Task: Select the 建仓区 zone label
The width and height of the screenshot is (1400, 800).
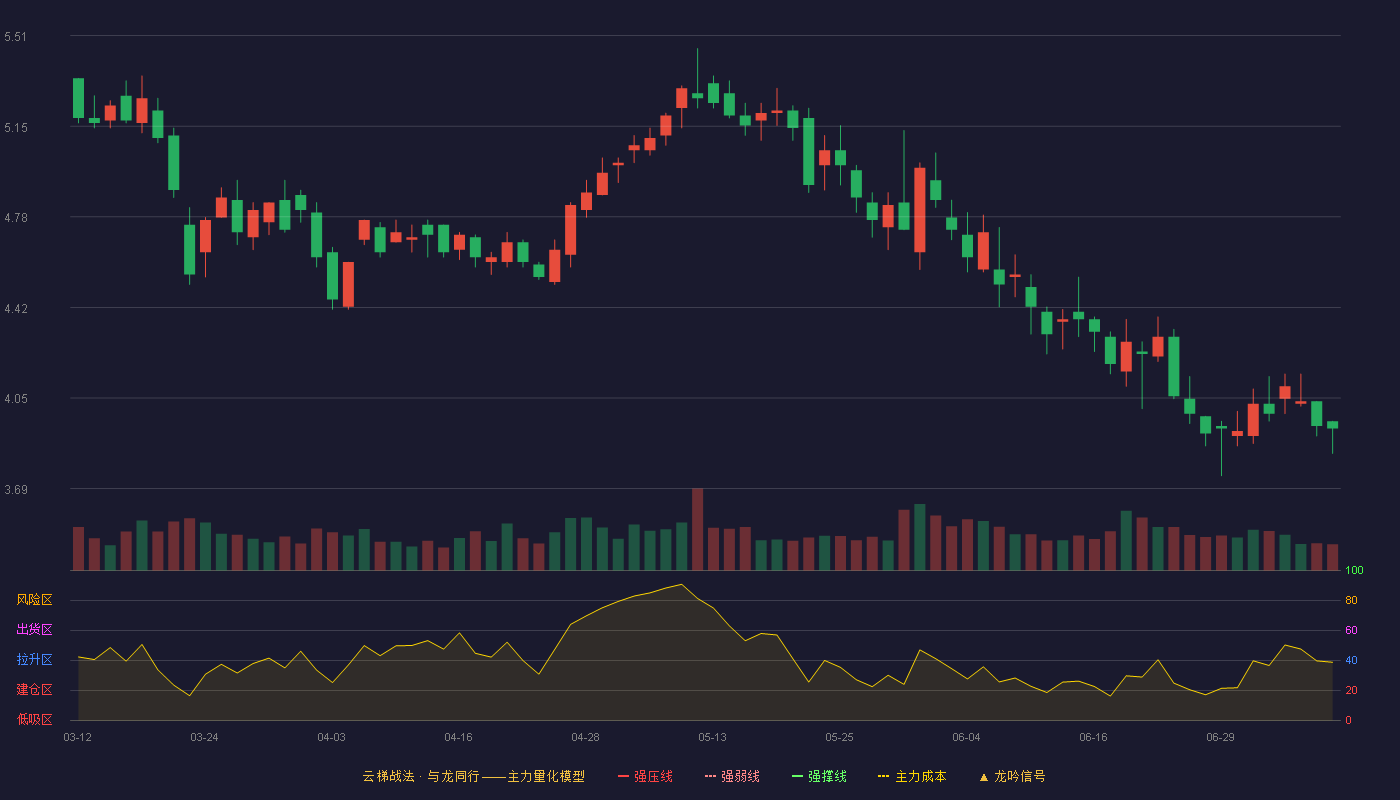Action: [34, 690]
